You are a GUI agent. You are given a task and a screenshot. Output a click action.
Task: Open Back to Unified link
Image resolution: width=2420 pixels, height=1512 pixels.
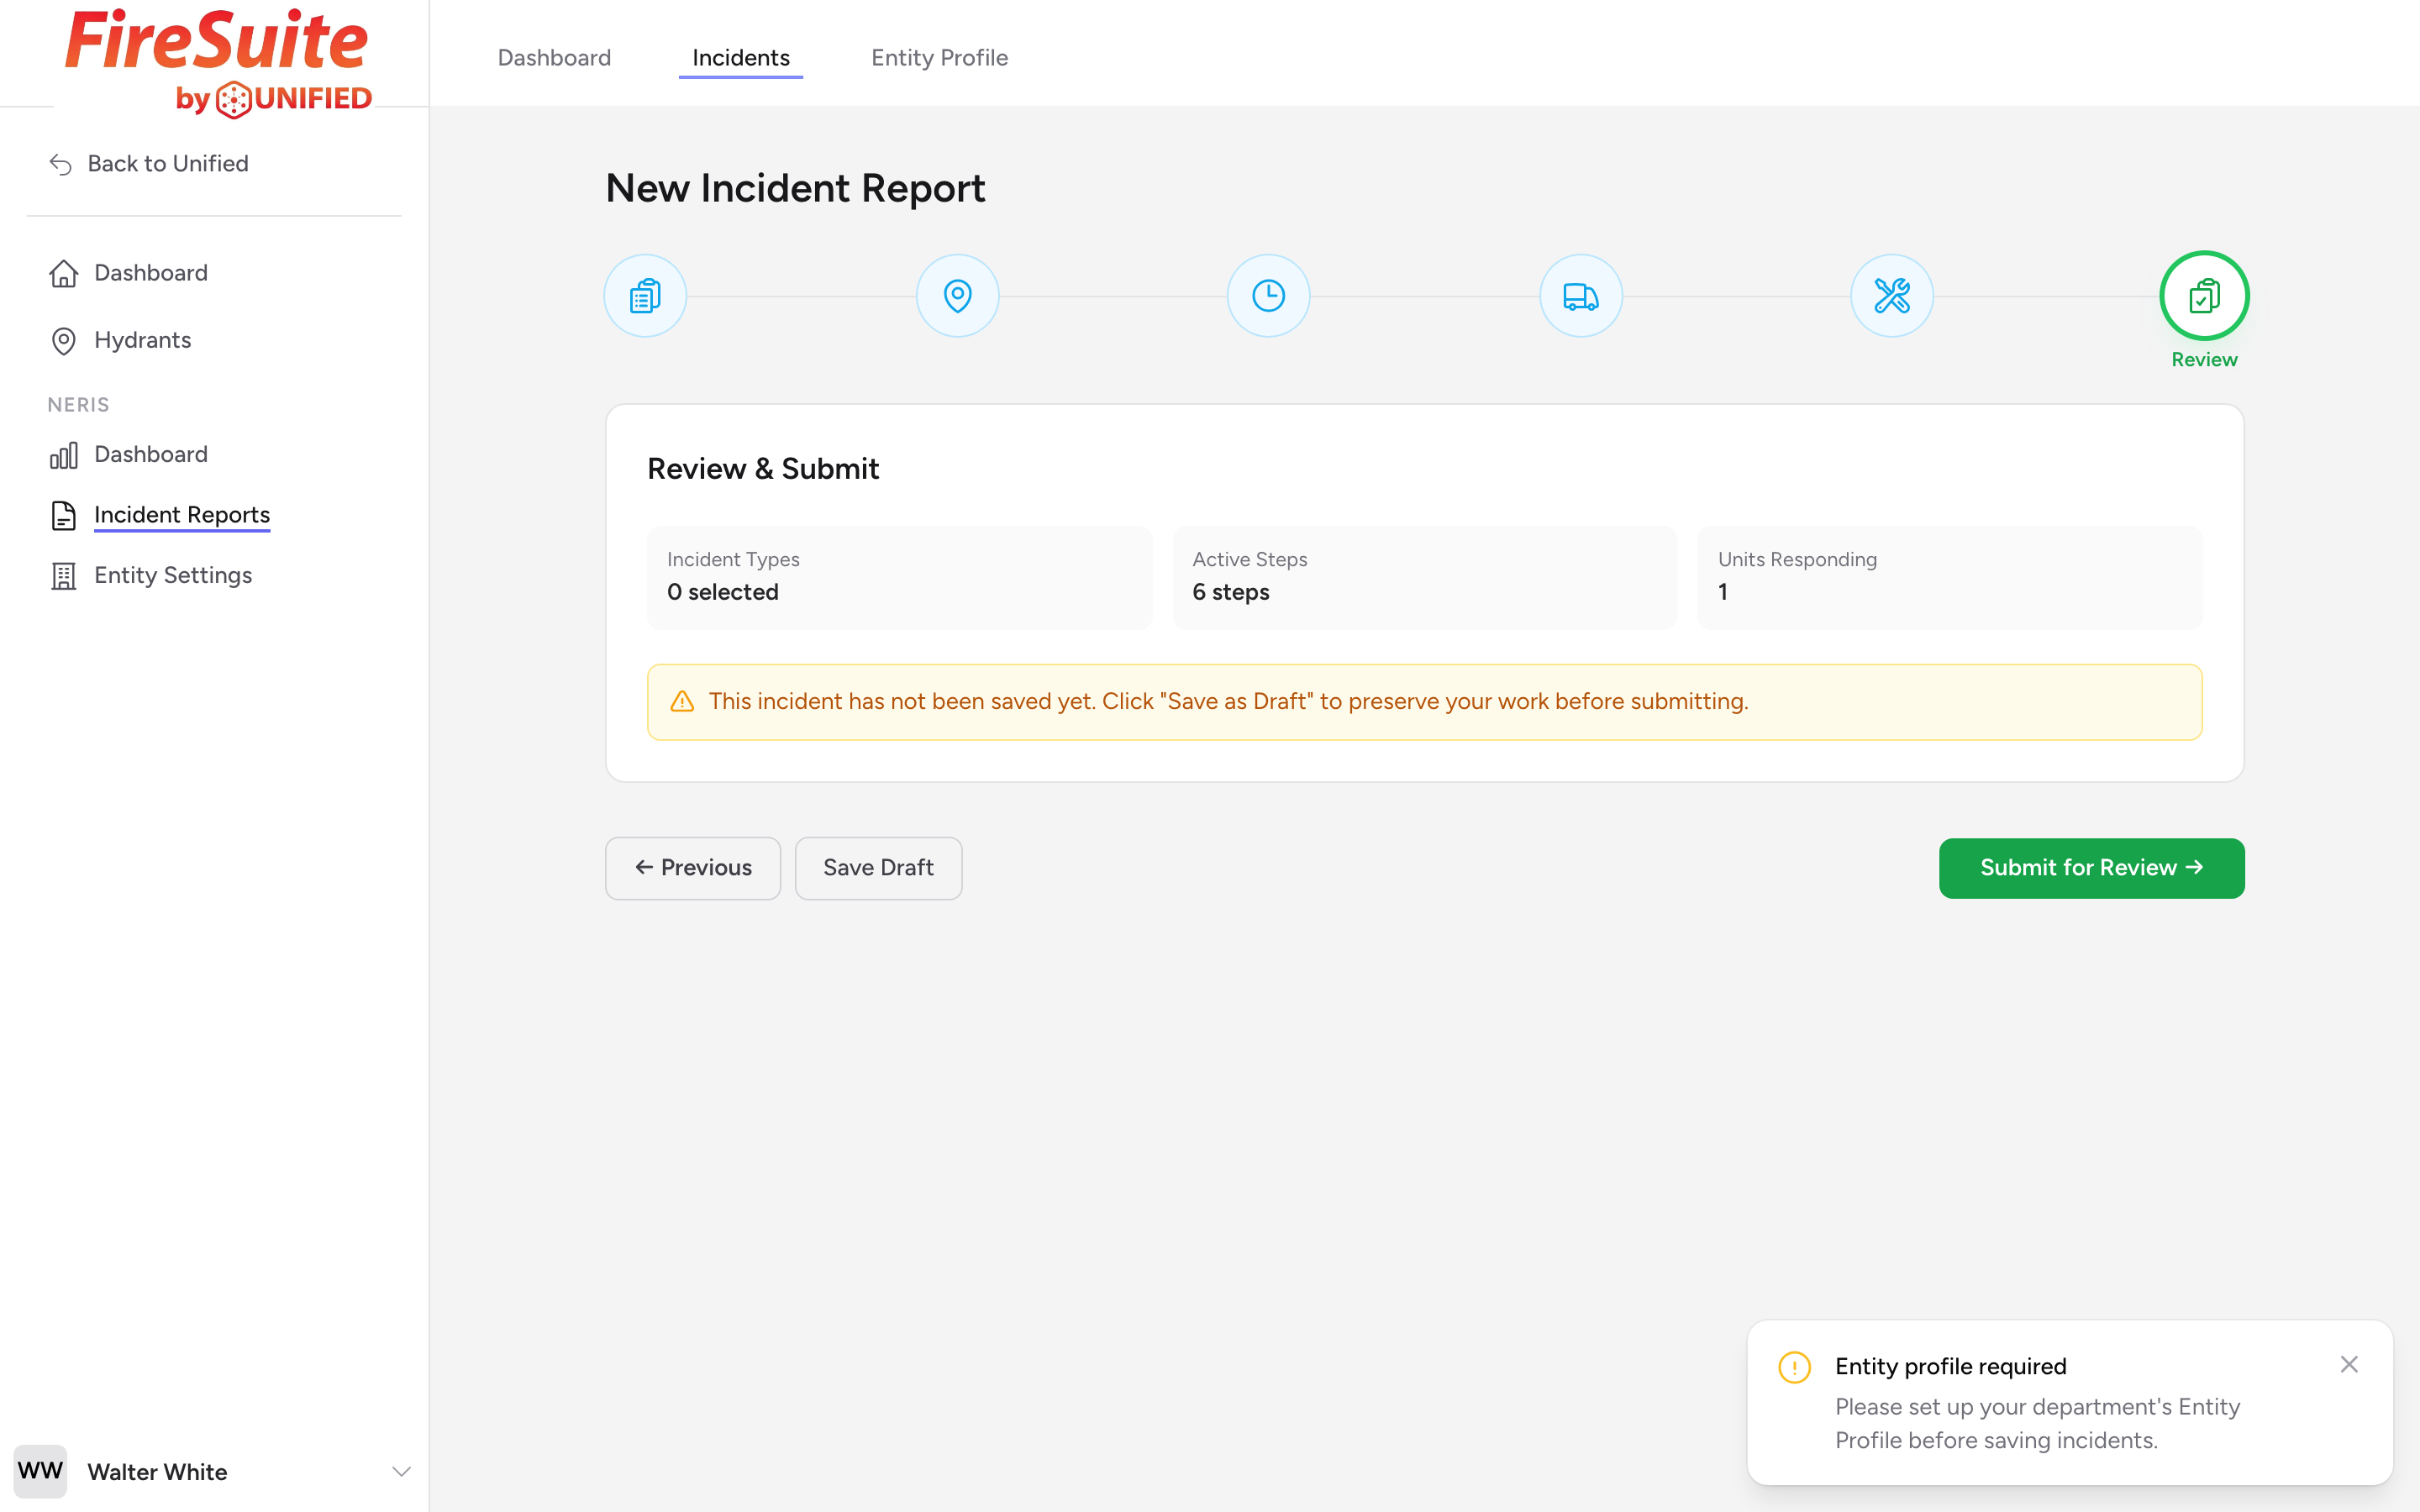(149, 163)
